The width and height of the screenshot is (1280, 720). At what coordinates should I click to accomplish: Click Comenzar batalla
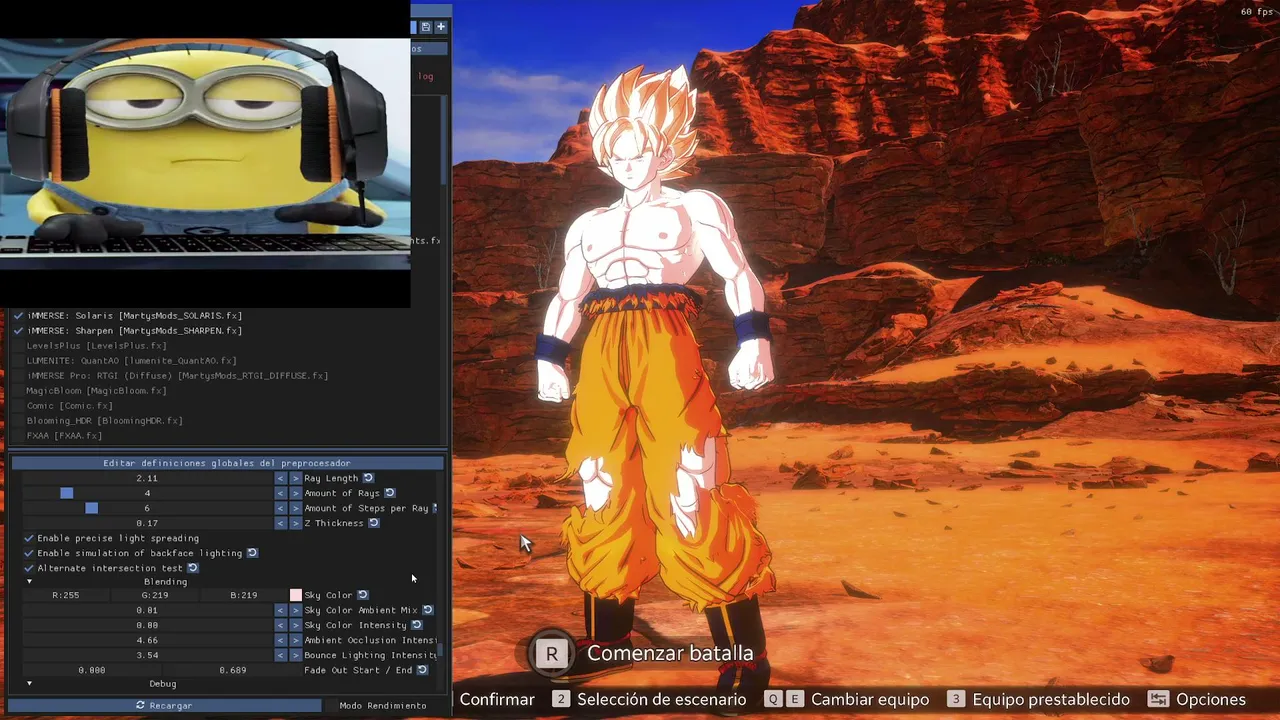pos(670,653)
